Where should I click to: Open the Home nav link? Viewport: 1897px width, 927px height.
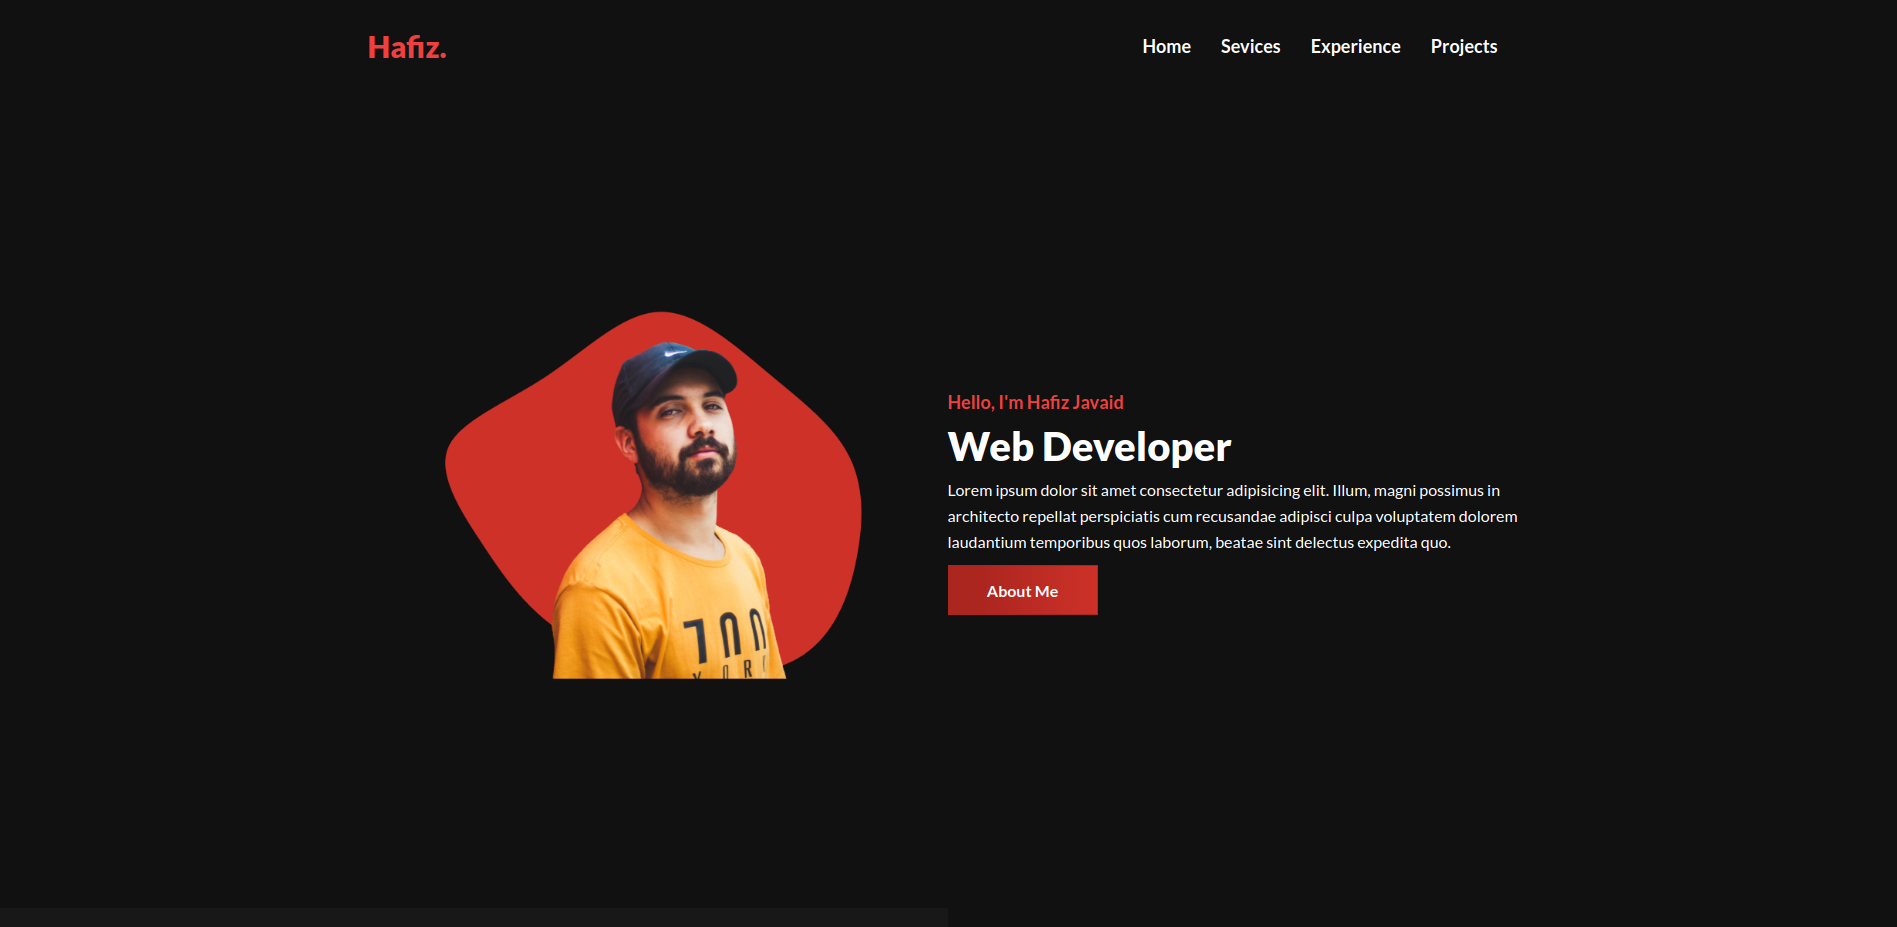point(1166,47)
